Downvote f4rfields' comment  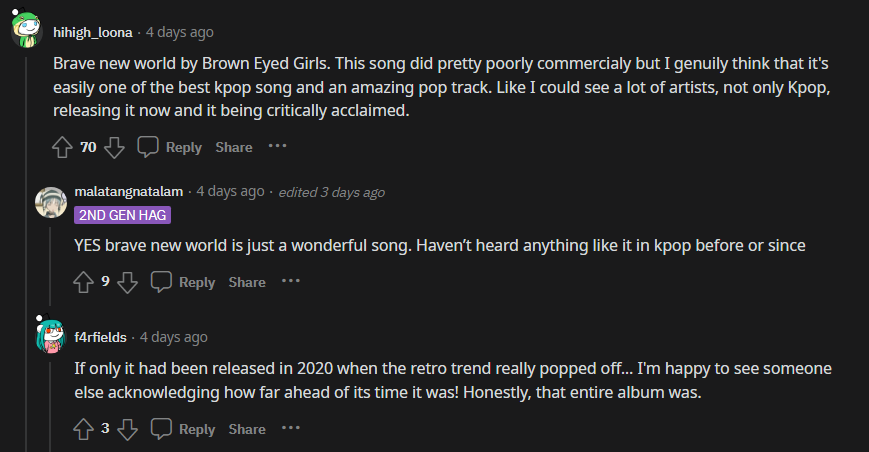[x=127, y=429]
